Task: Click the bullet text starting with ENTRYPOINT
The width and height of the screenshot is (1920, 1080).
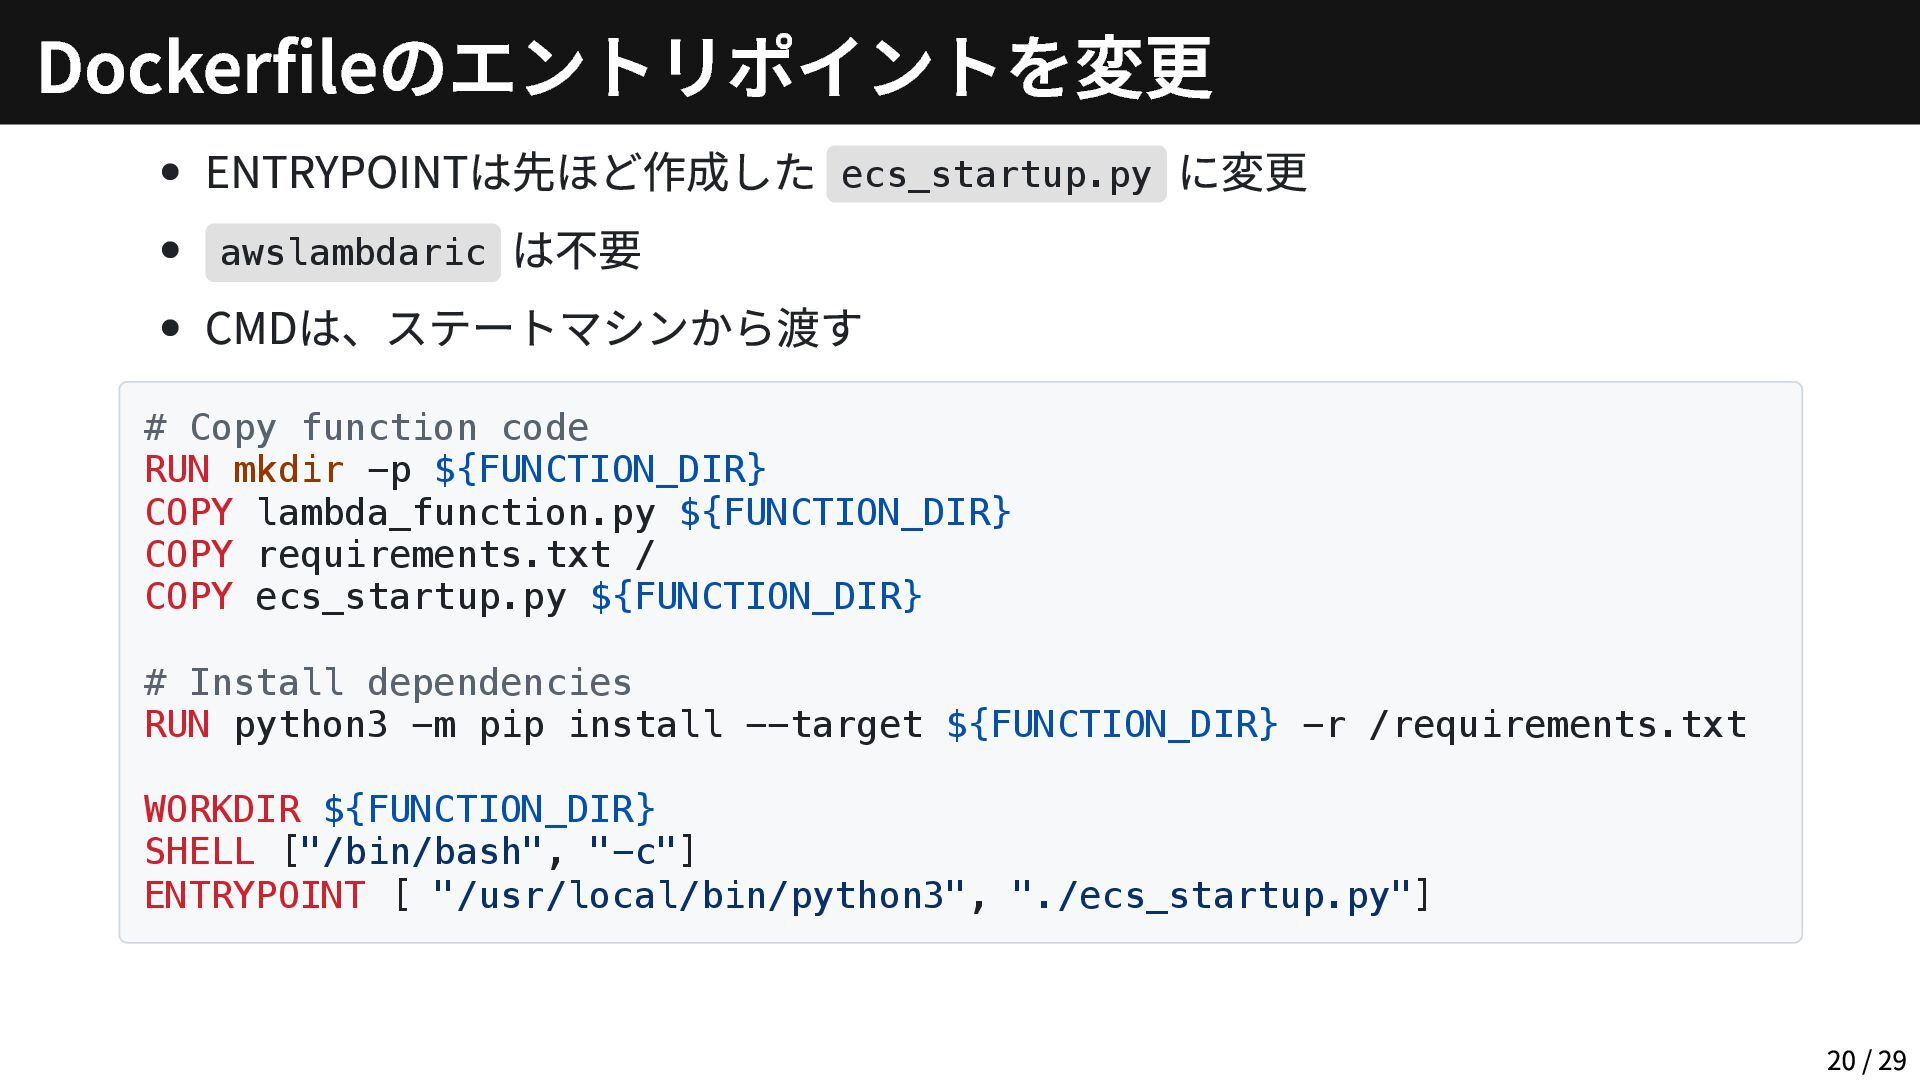Action: (x=510, y=172)
